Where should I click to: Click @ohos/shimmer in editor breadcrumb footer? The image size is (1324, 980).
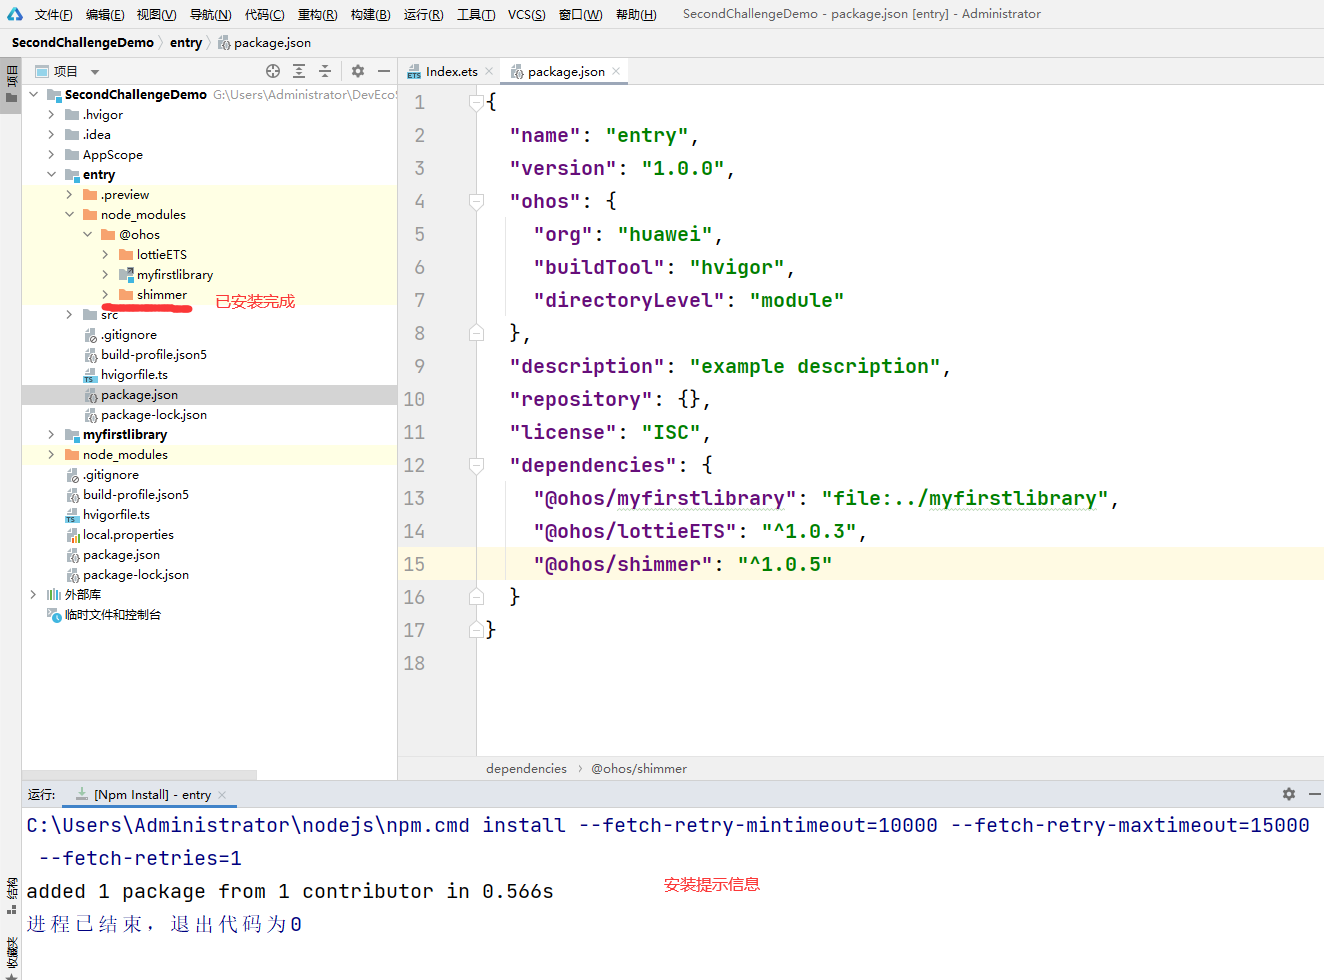(639, 768)
